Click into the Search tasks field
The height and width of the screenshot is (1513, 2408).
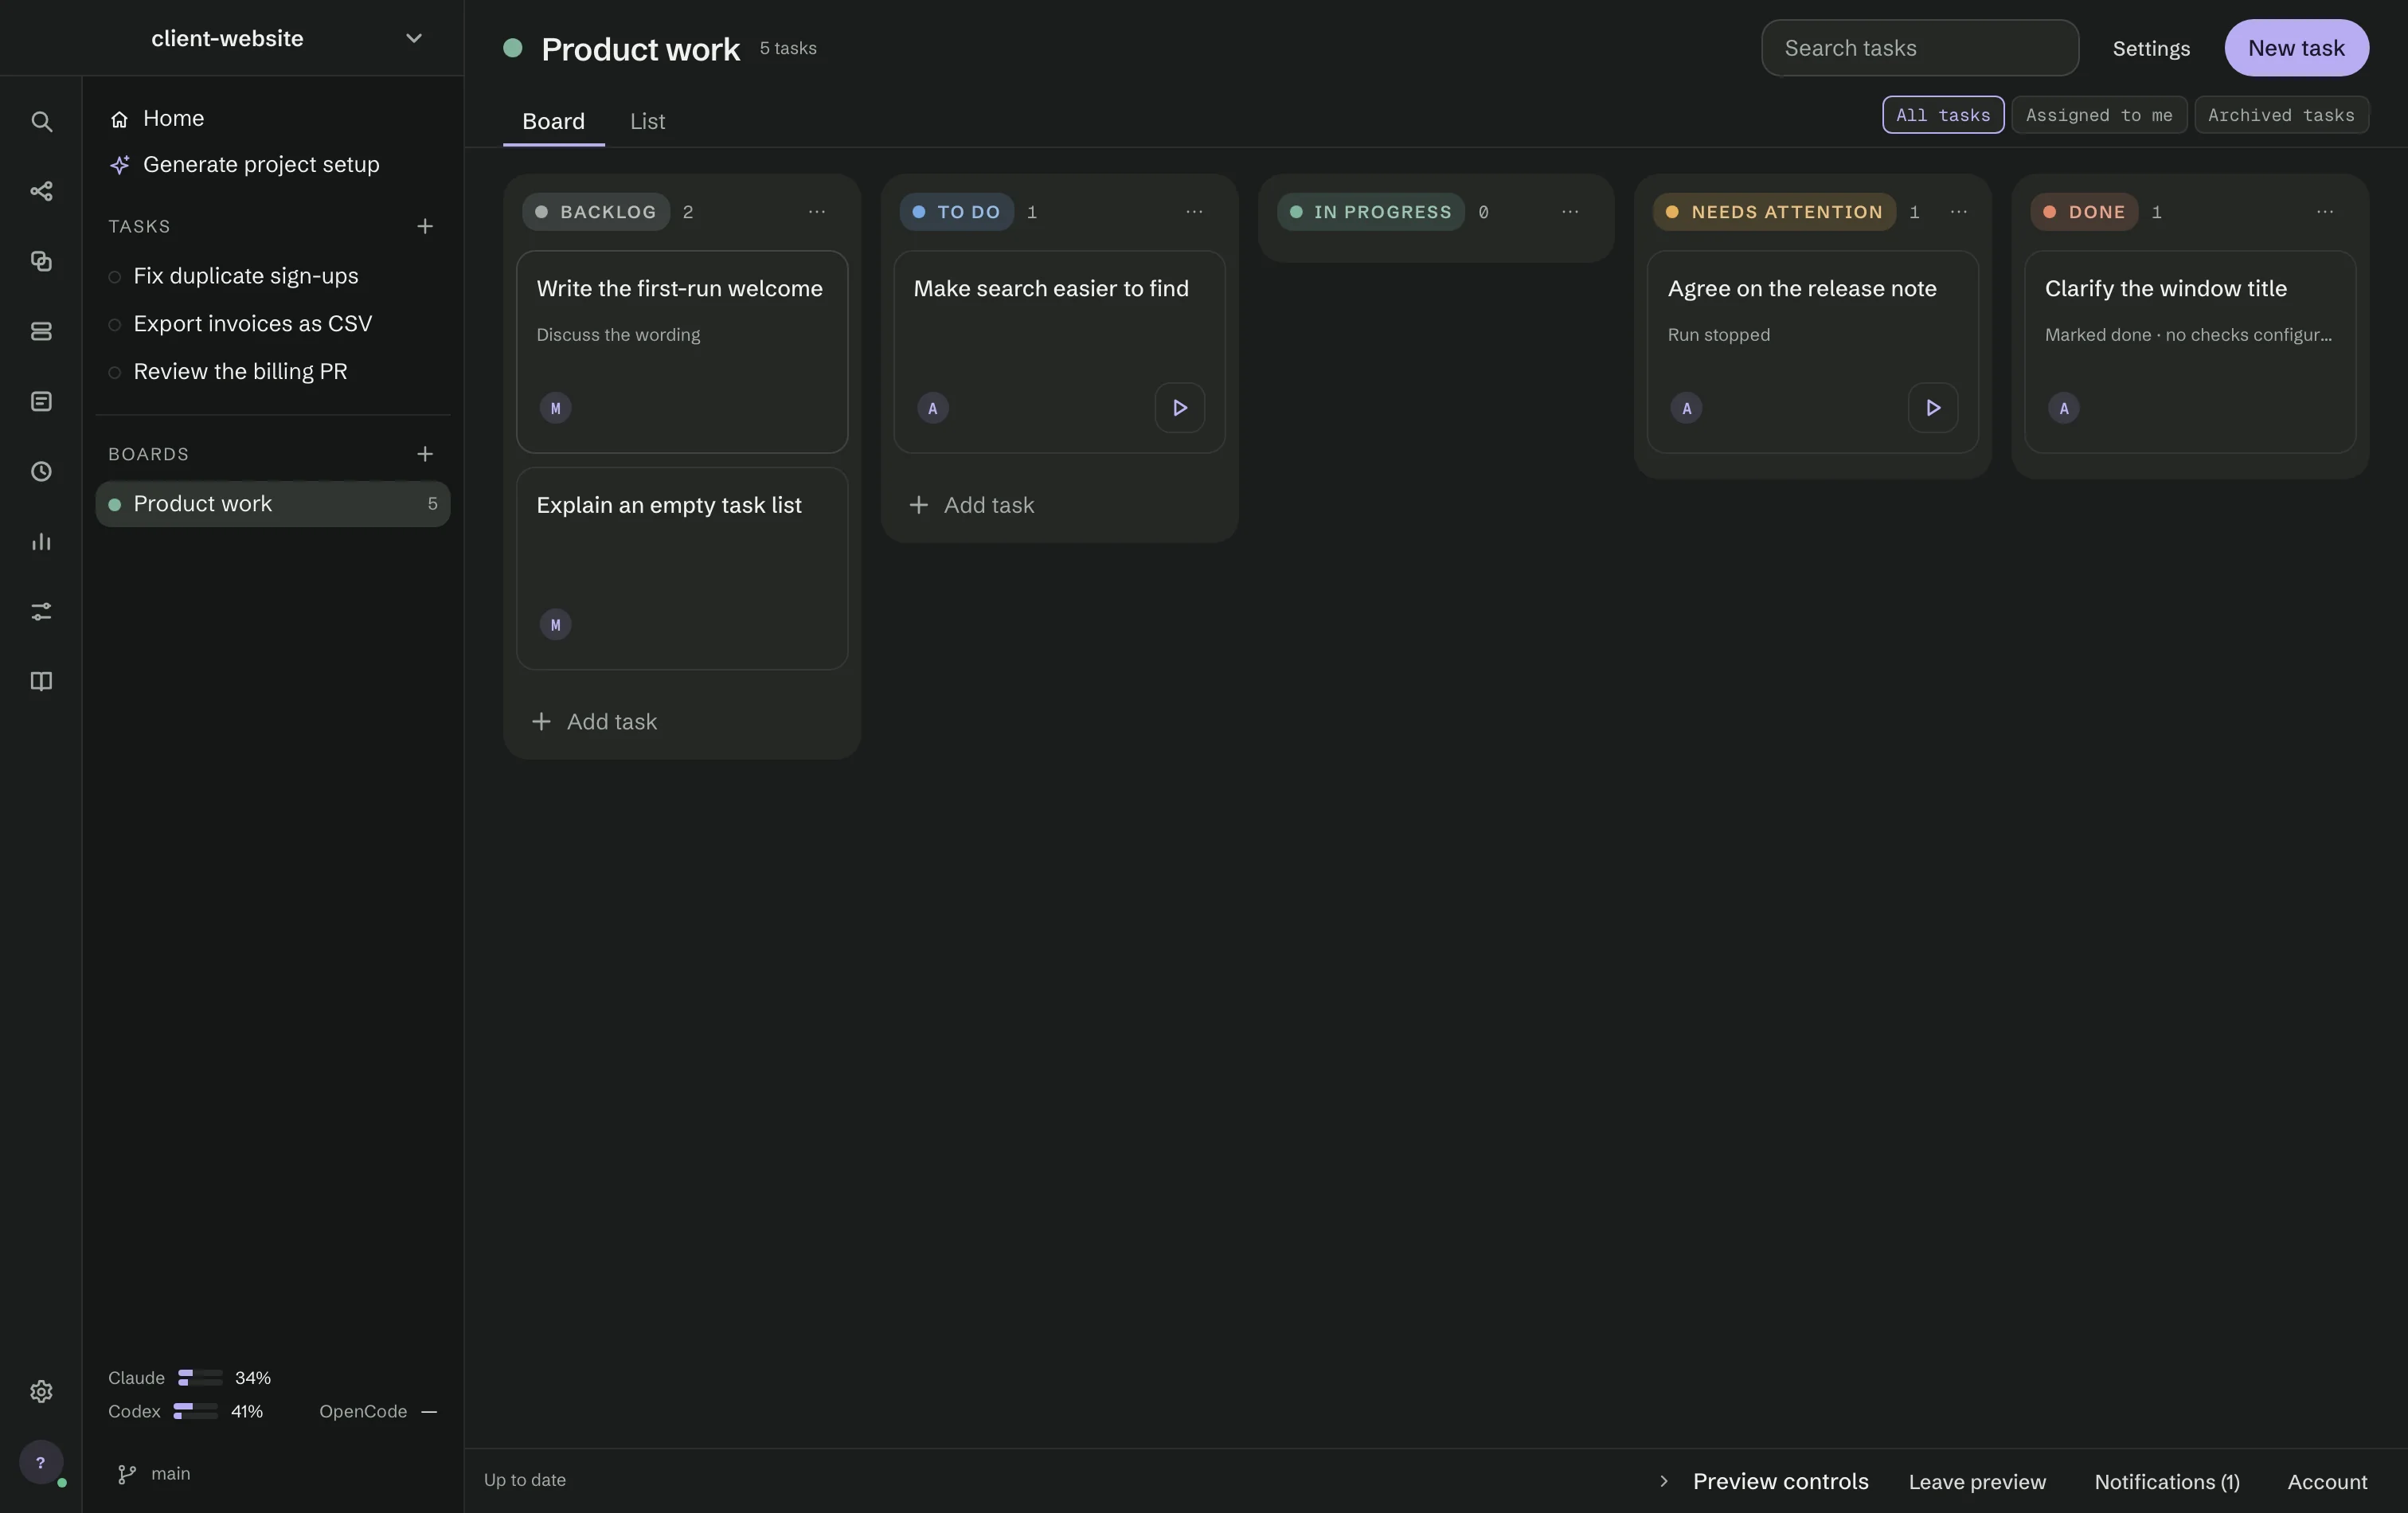coord(1919,48)
